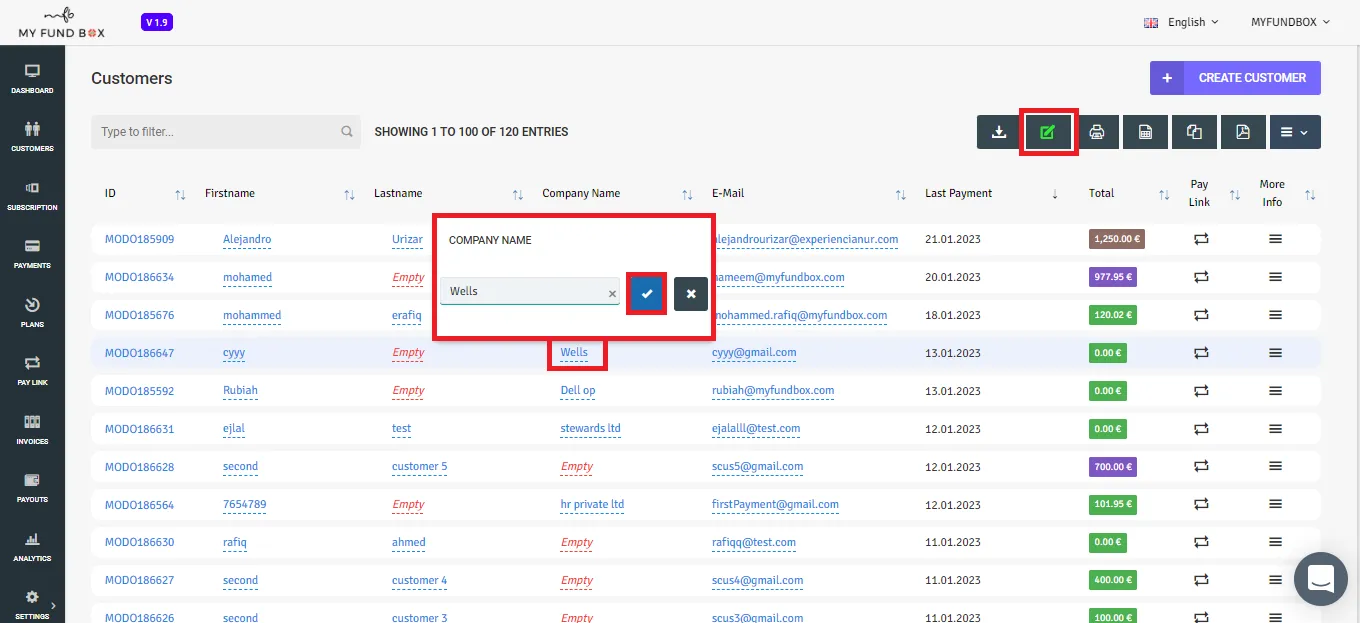The height and width of the screenshot is (623, 1360).
Task: Open Subscription section in sidebar
Action: pos(32,196)
